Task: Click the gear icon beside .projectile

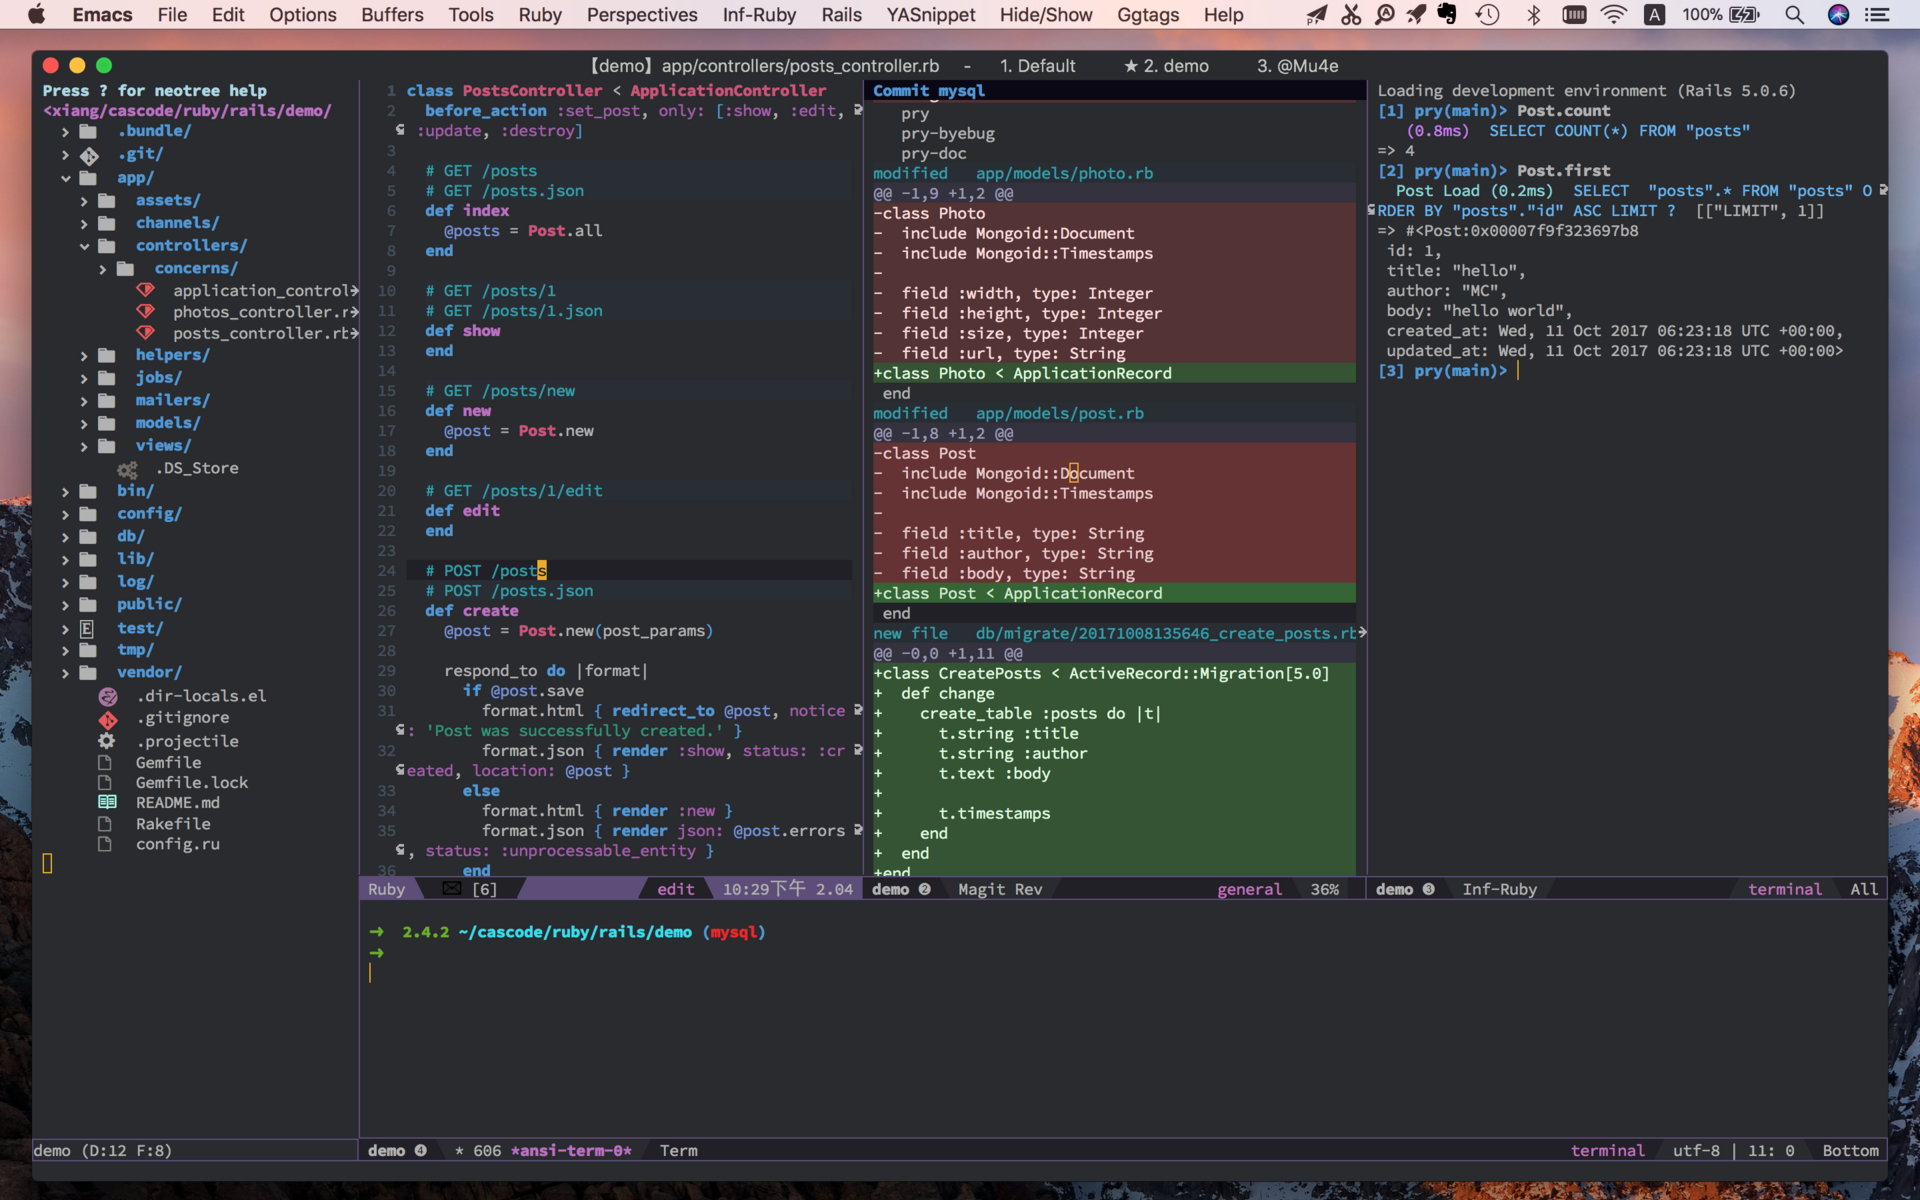Action: (106, 741)
